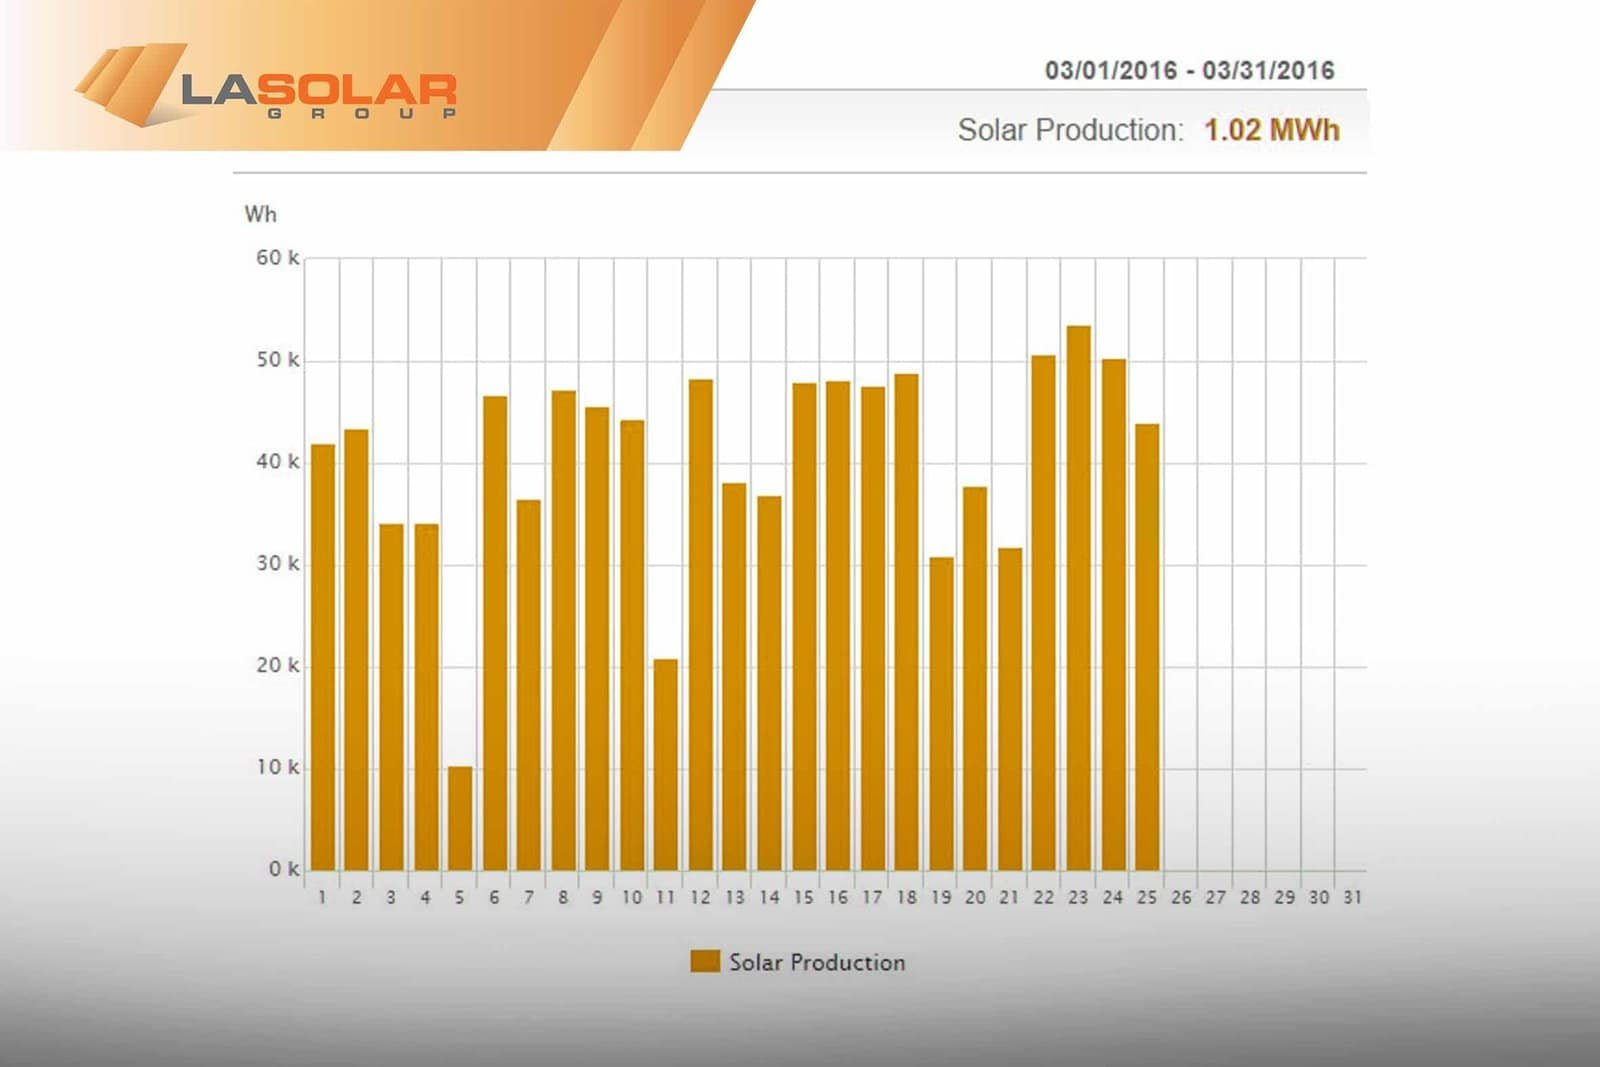Viewport: 1600px width, 1067px height.
Task: Select the bar for day 1
Action: pyautogui.click(x=321, y=655)
